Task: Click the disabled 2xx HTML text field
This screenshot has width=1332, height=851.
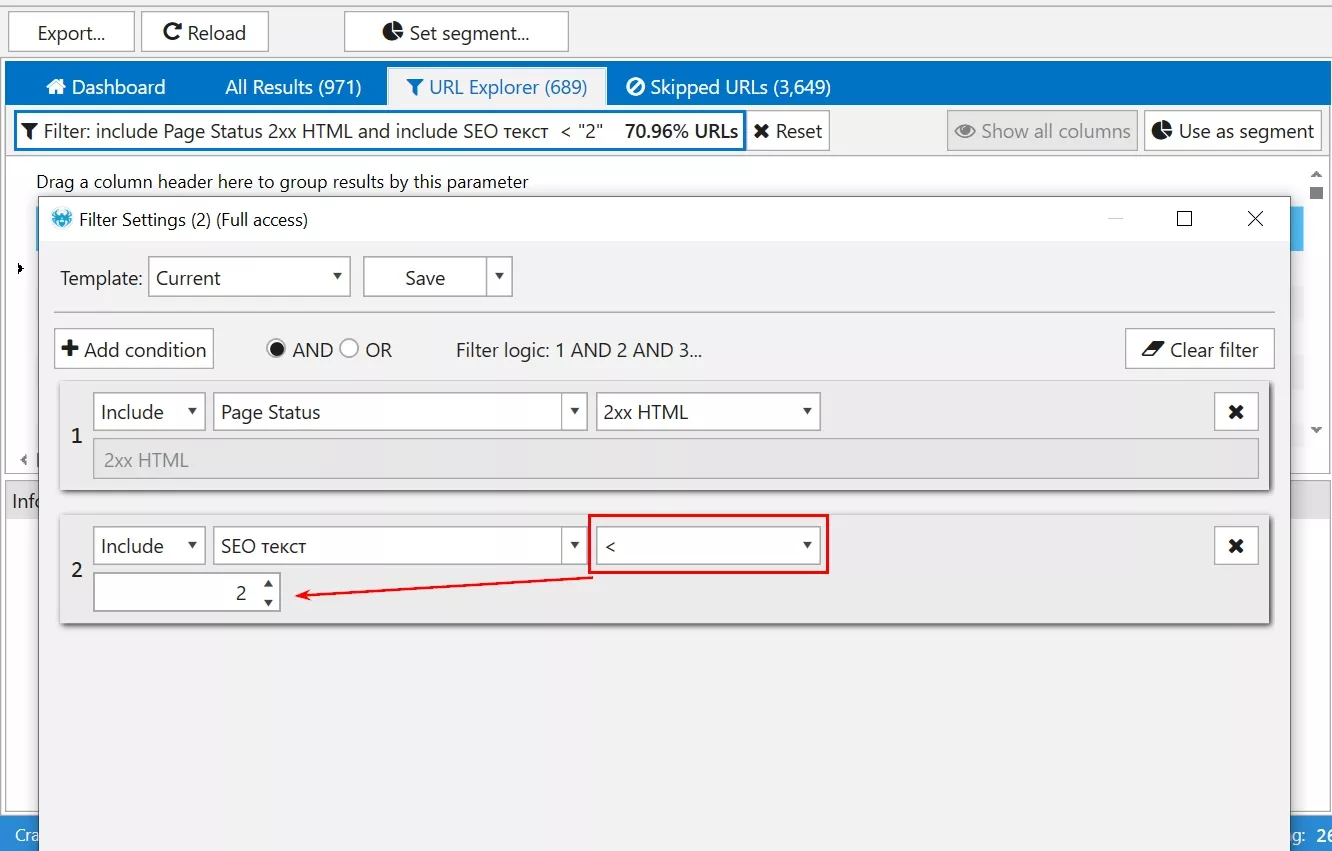Action: coord(676,460)
